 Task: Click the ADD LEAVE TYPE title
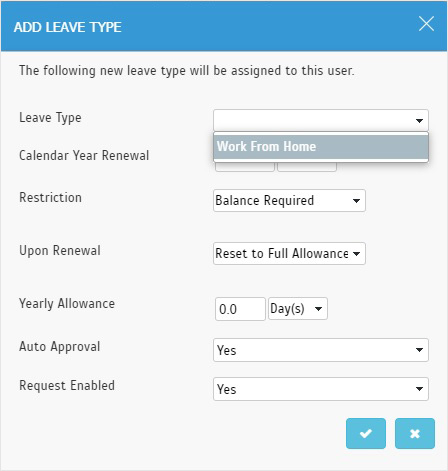pos(68,27)
